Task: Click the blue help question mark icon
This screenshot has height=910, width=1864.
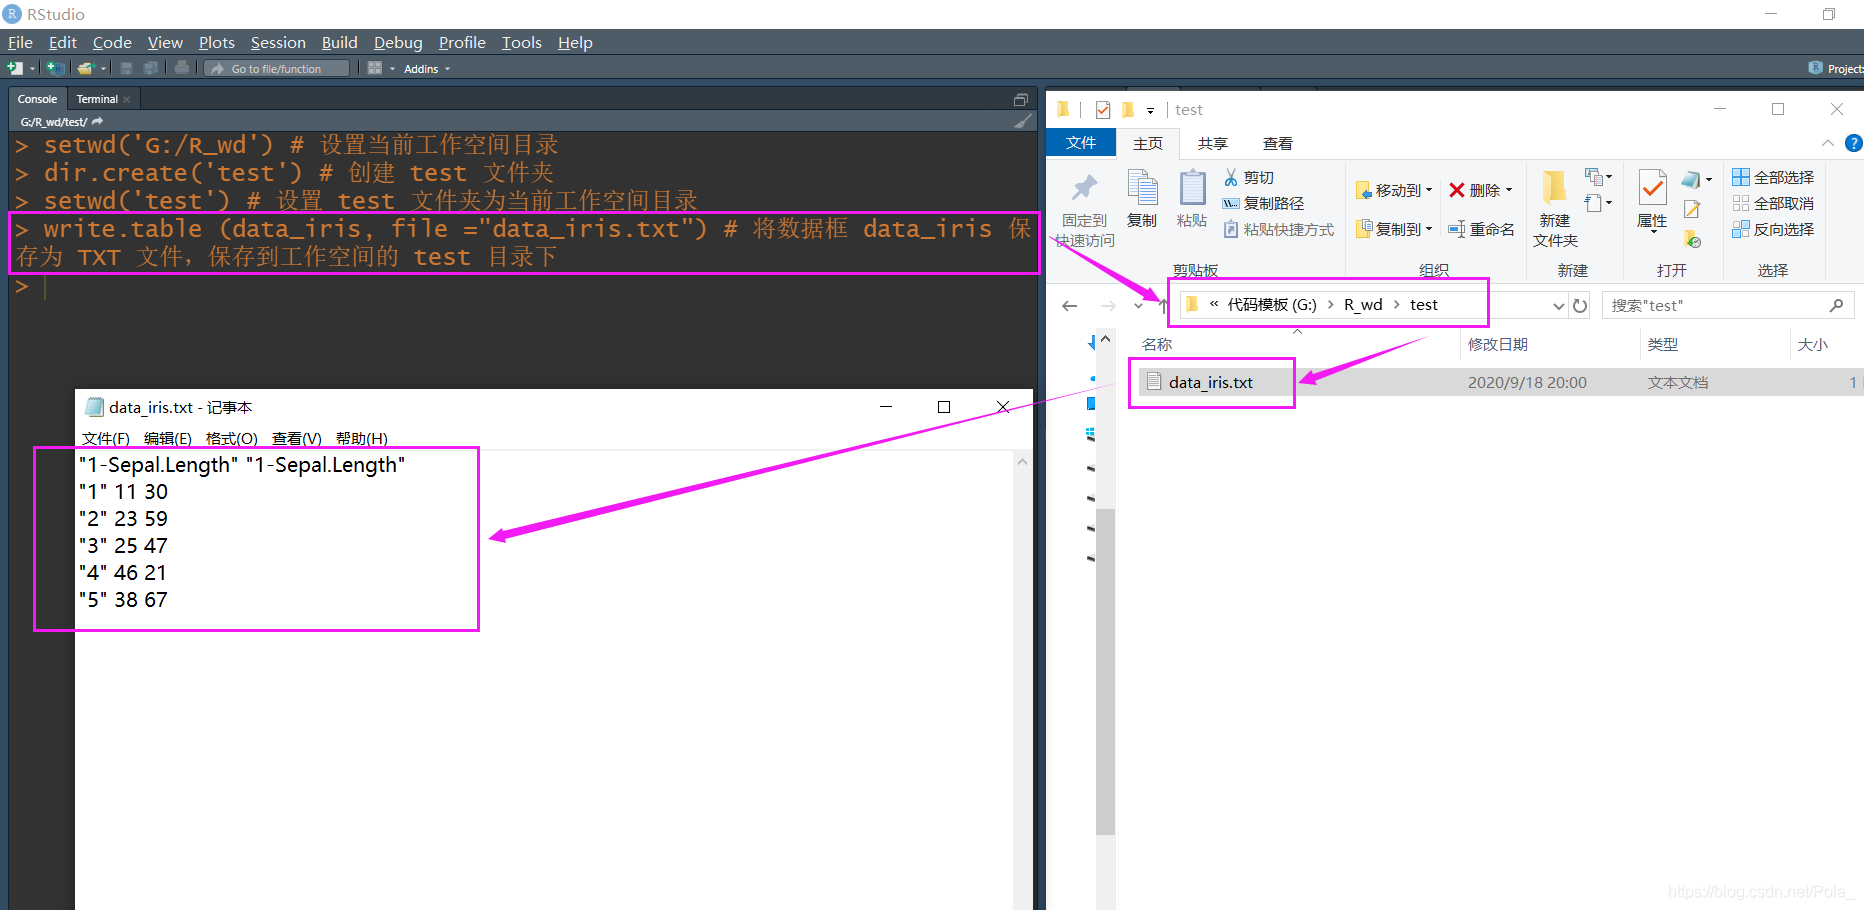Action: point(1853,143)
